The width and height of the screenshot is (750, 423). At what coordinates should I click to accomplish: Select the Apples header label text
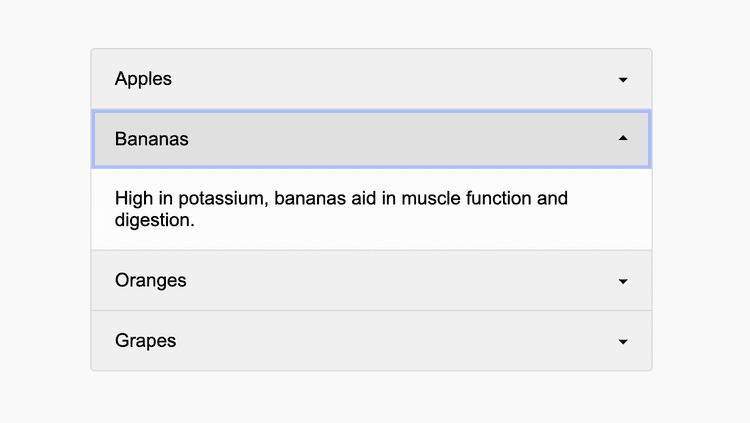click(143, 79)
